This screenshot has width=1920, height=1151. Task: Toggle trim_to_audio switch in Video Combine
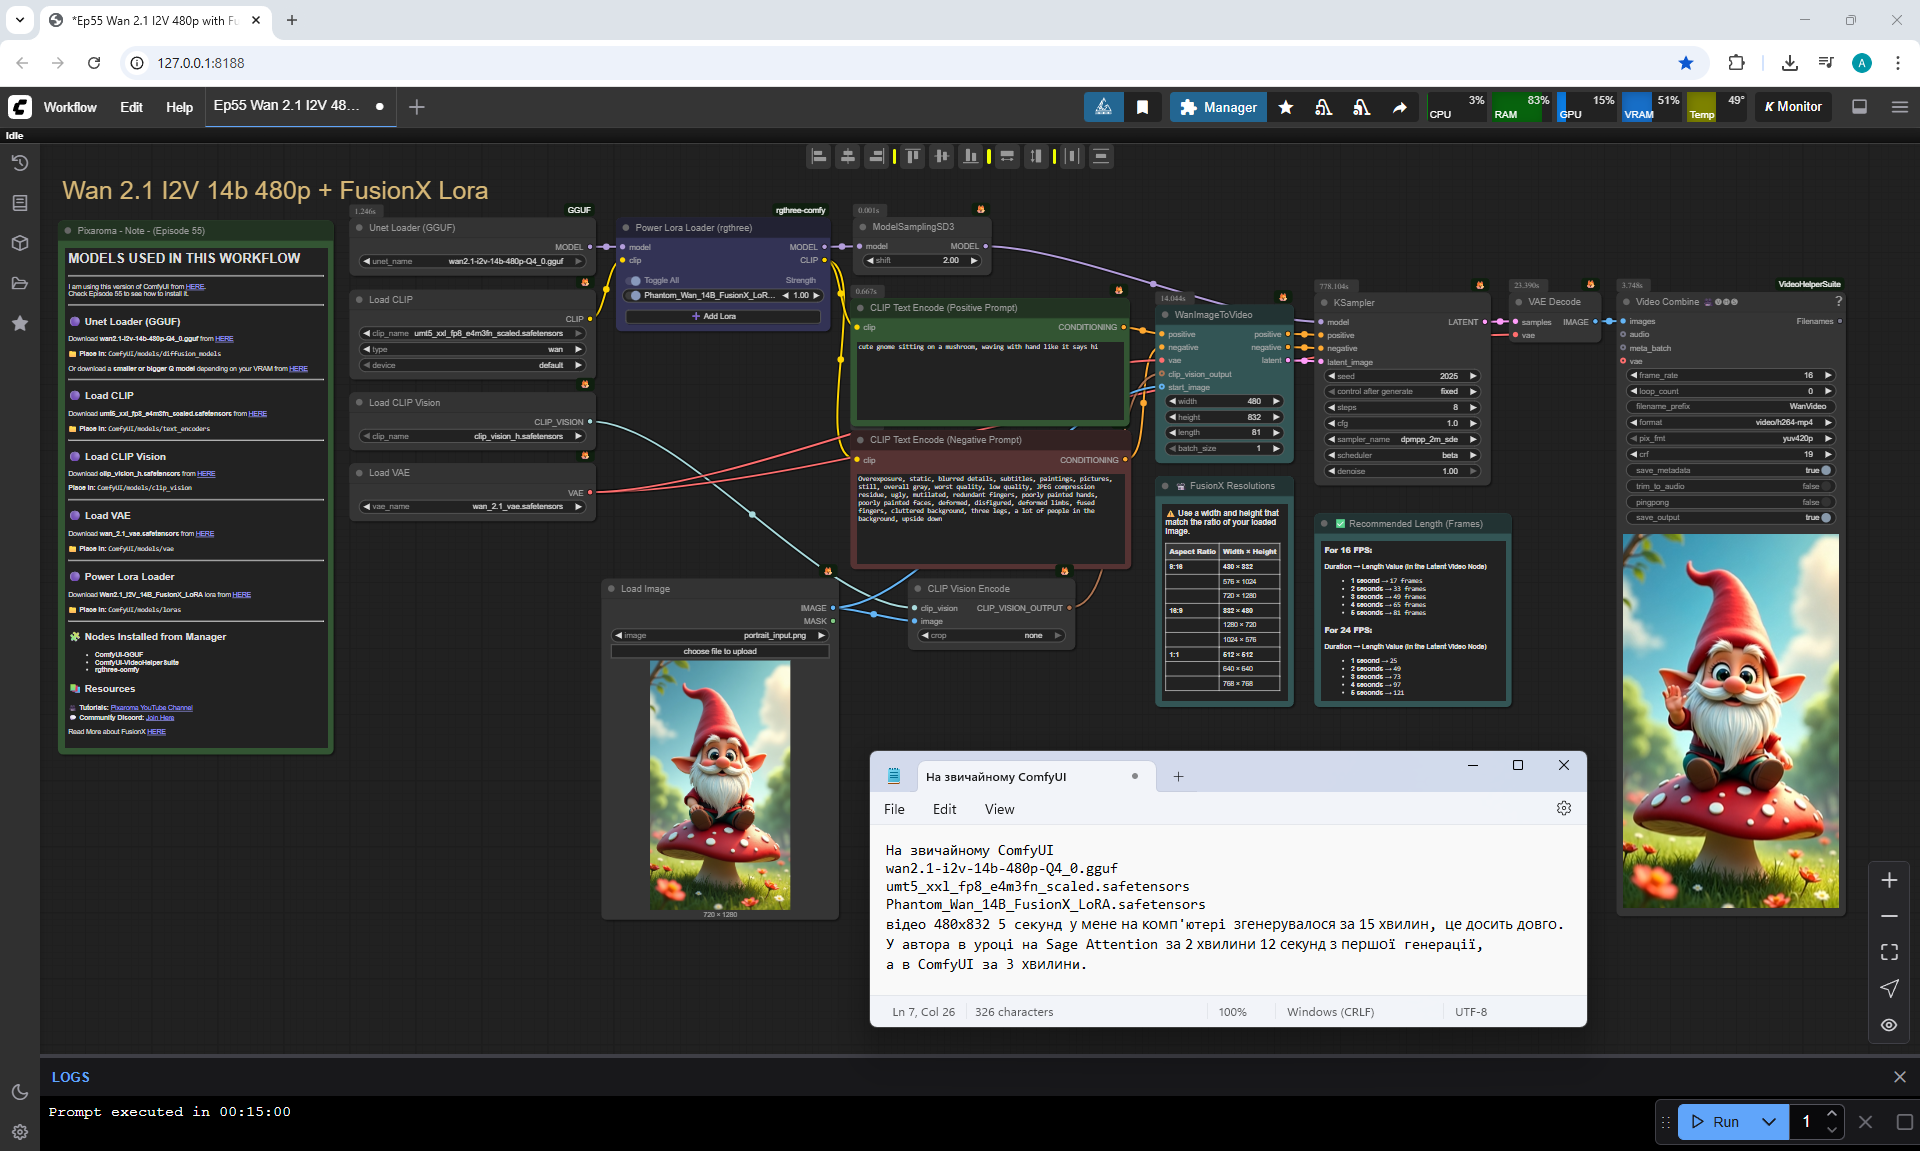tap(1825, 486)
